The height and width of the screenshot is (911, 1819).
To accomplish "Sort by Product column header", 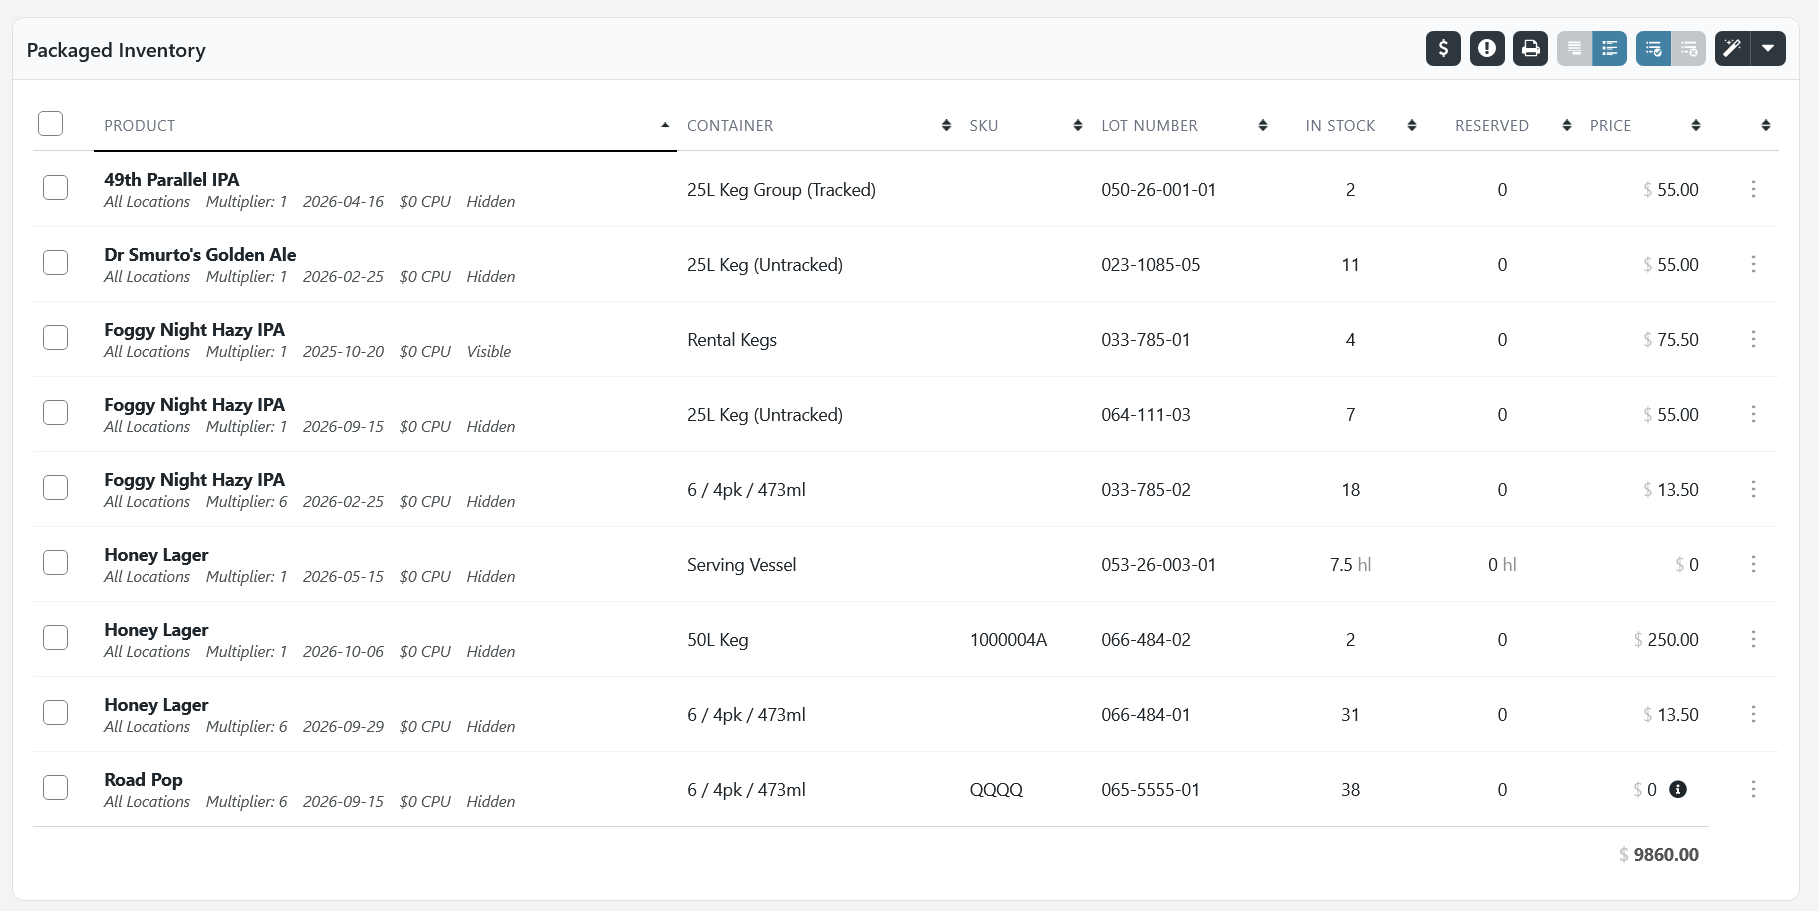I will (385, 125).
